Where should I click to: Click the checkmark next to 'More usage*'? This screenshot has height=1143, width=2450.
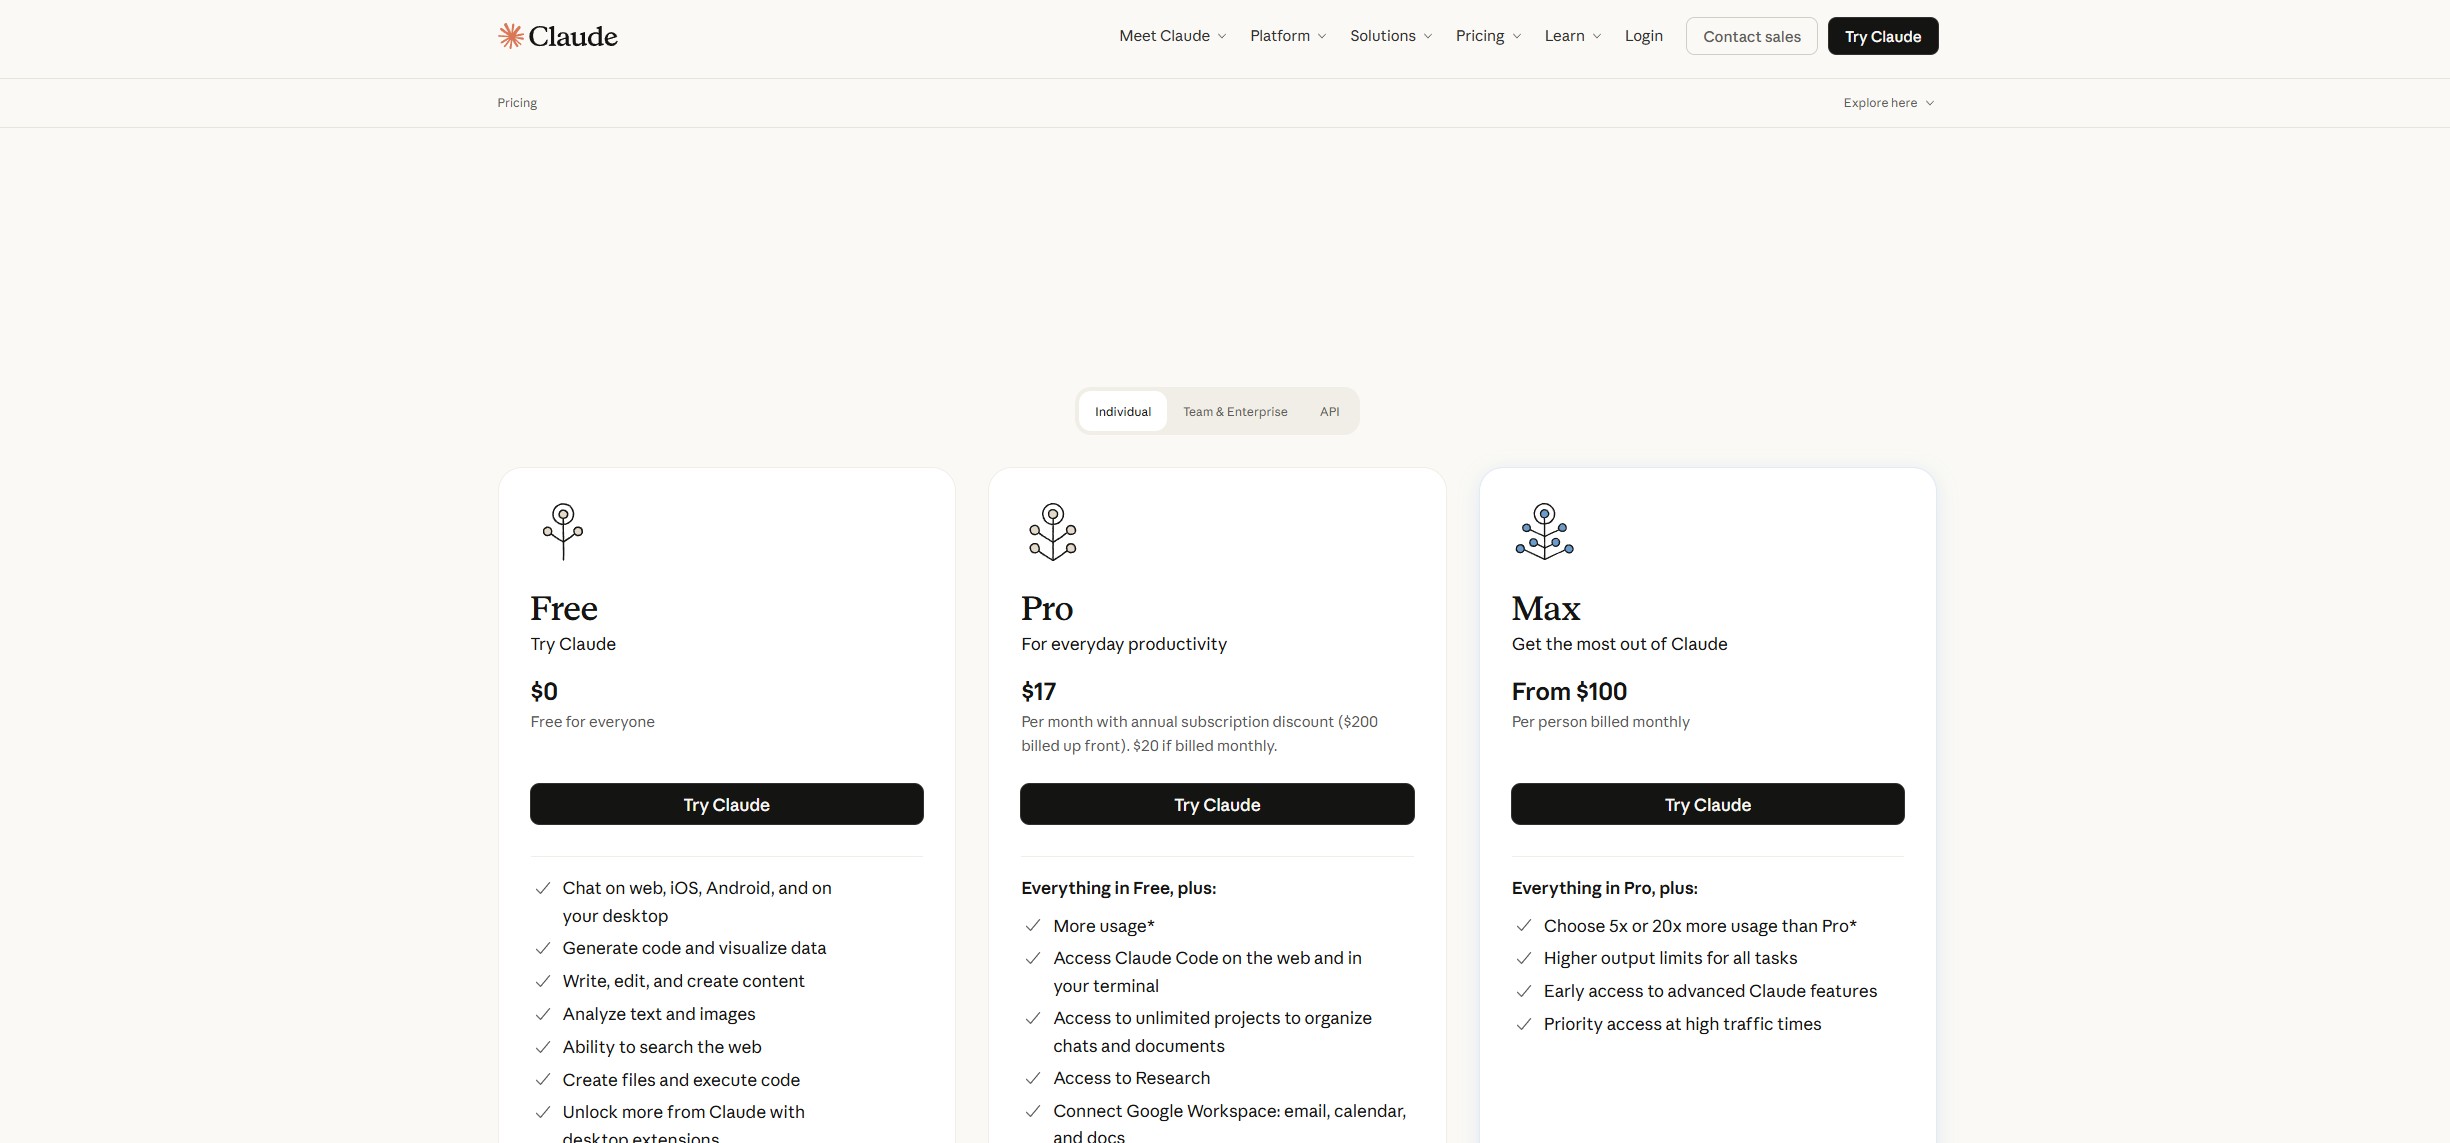[1033, 926]
